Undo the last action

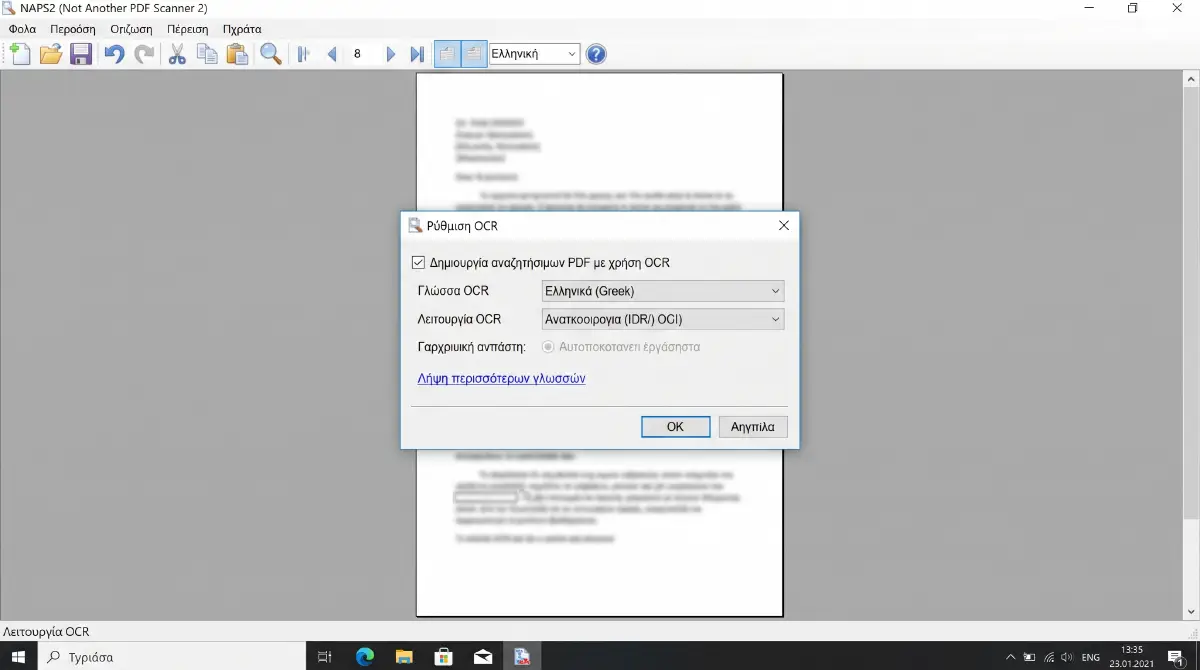(x=115, y=54)
